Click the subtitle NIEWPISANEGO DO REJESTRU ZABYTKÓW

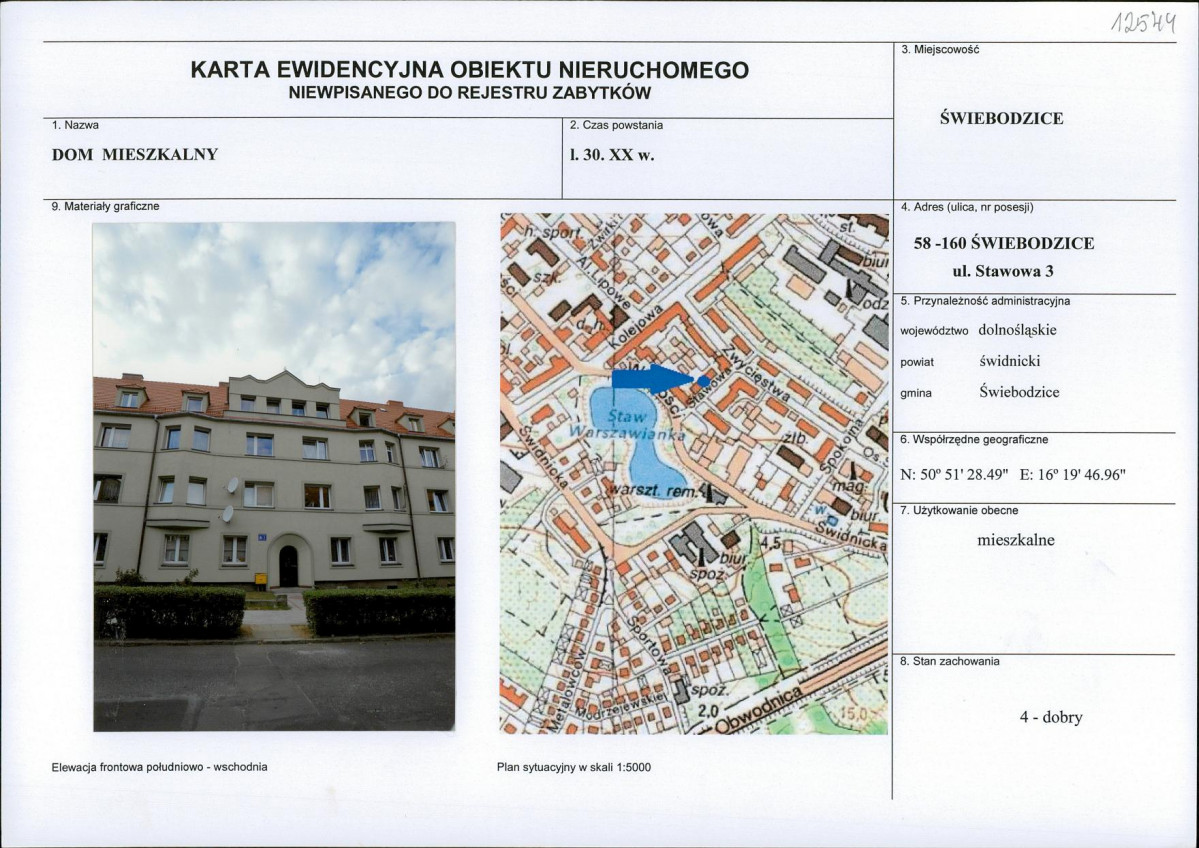470,93
